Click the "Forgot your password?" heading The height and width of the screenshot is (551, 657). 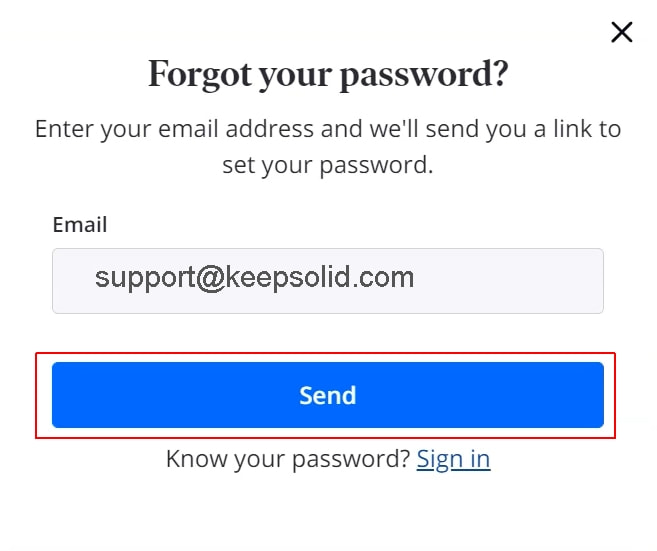[x=328, y=75]
